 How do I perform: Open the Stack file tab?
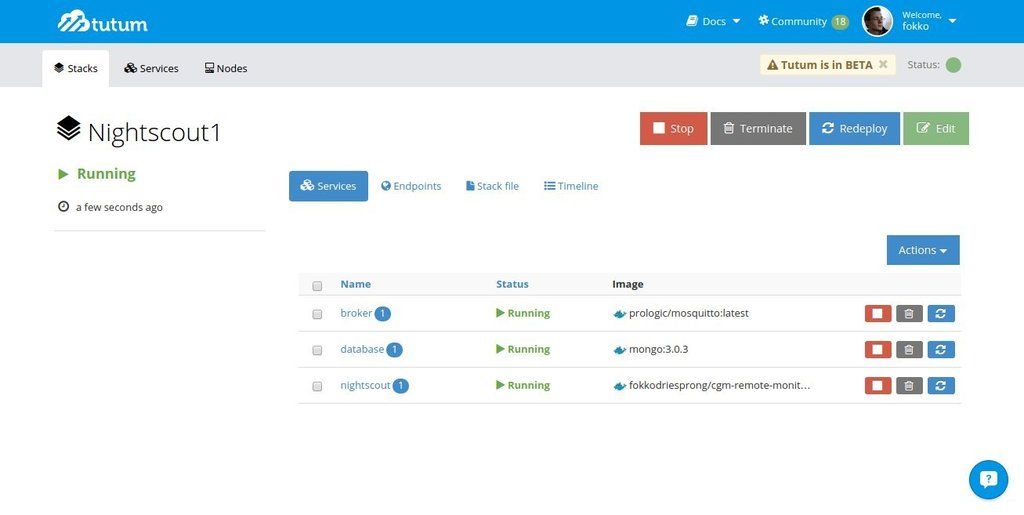[x=492, y=186]
